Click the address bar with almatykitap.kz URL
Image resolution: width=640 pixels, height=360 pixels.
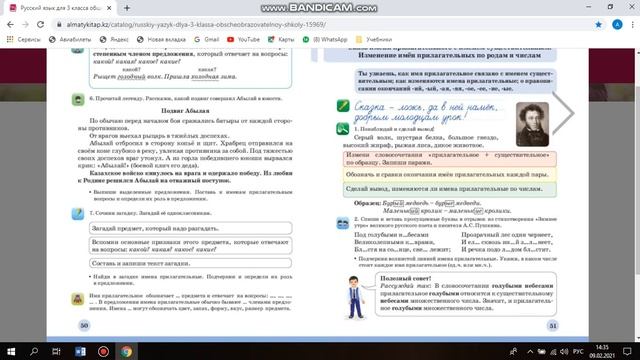pos(322,24)
